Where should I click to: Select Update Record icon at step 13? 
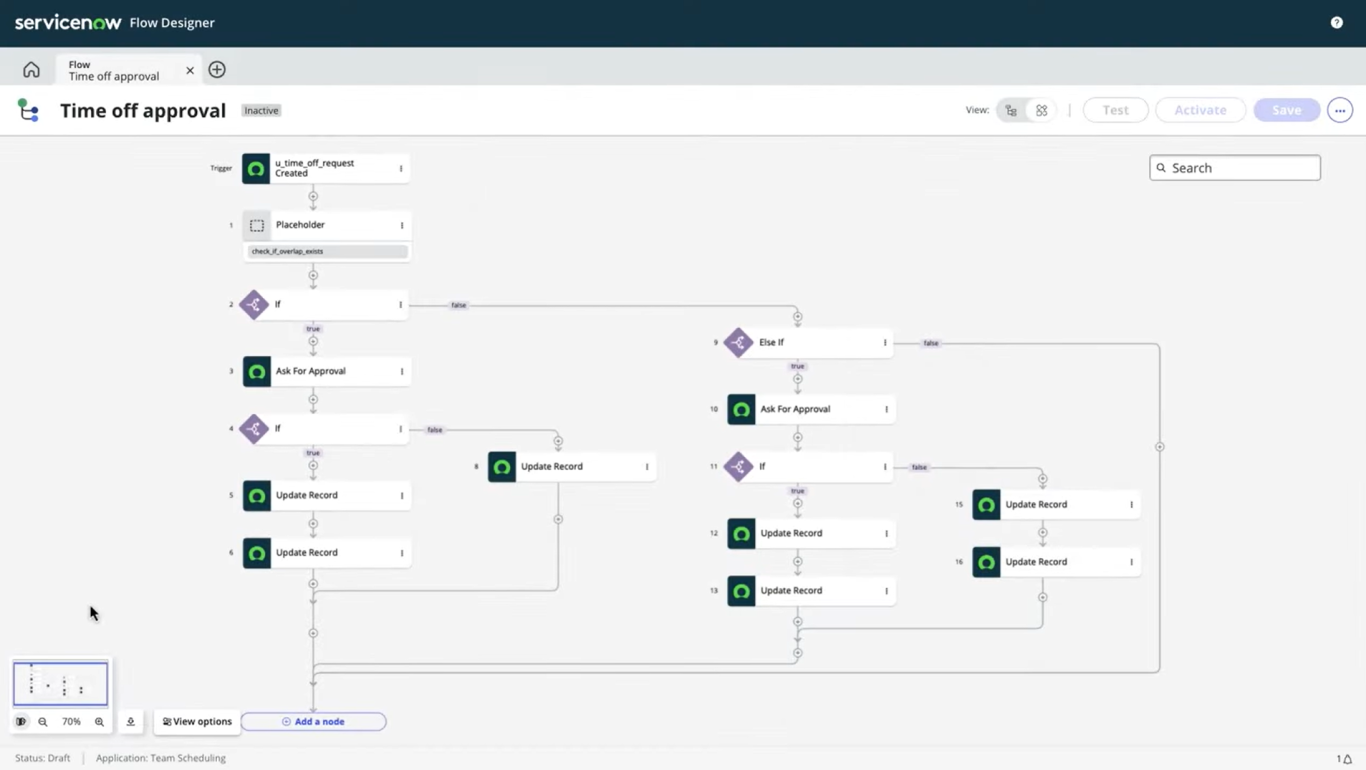point(741,591)
